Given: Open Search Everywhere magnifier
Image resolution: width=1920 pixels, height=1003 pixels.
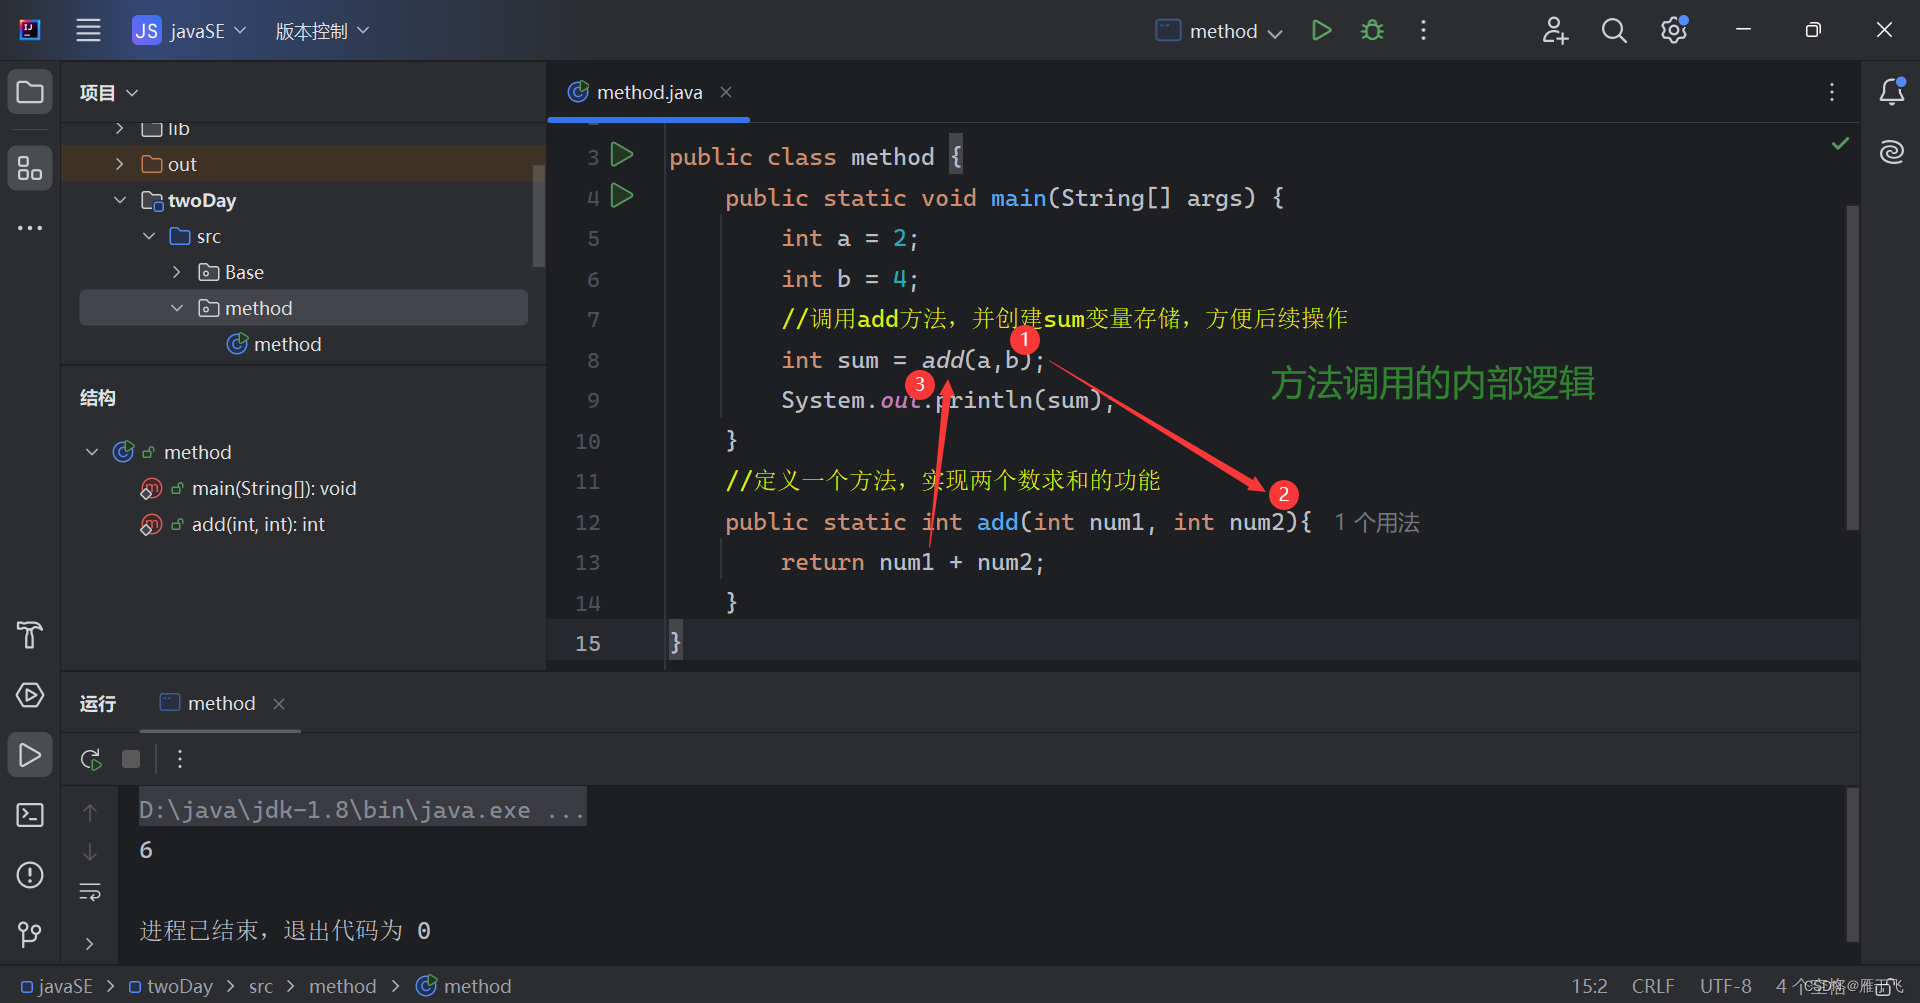Looking at the screenshot, I should [1614, 30].
